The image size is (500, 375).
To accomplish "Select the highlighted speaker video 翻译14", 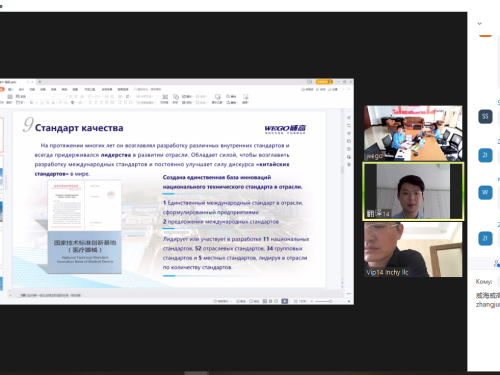I will [x=413, y=191].
